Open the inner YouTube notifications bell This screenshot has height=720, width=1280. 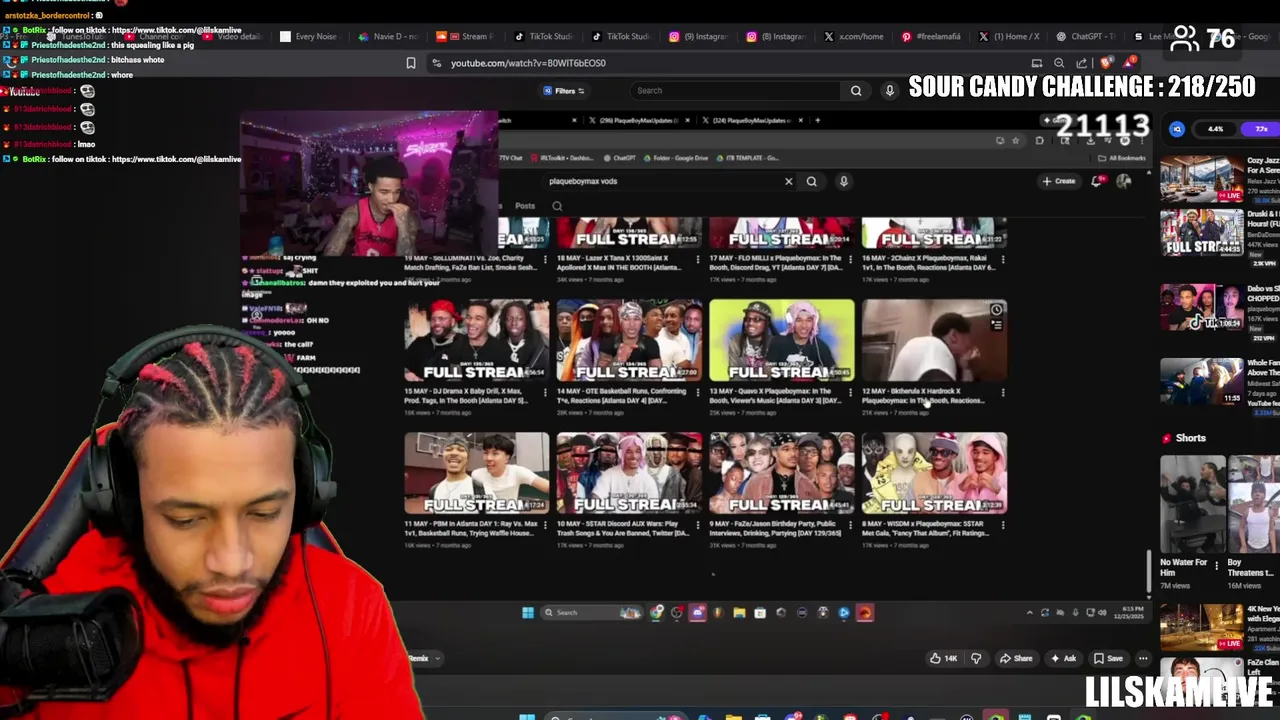pos(1098,181)
